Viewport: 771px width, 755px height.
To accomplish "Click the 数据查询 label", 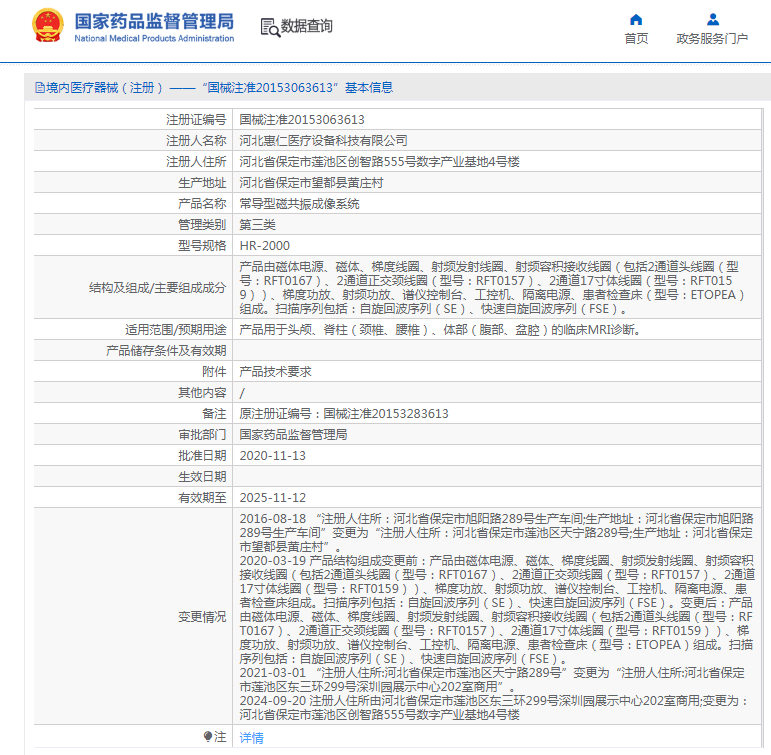I will pyautogui.click(x=306, y=26).
